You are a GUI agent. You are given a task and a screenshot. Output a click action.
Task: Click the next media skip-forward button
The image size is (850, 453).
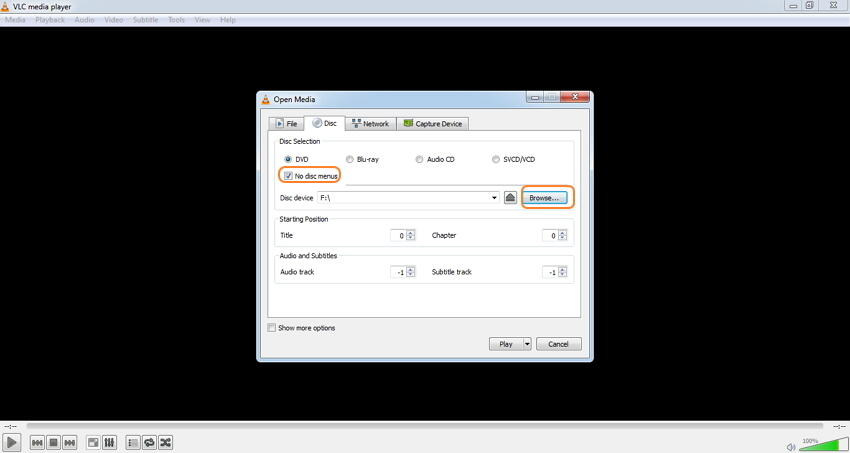tap(70, 443)
